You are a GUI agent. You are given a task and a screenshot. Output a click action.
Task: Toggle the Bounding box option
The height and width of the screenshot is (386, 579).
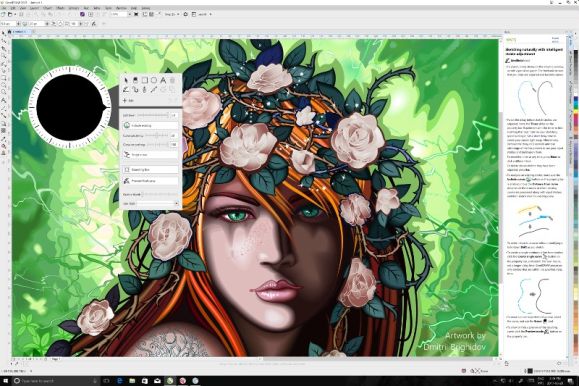point(150,170)
